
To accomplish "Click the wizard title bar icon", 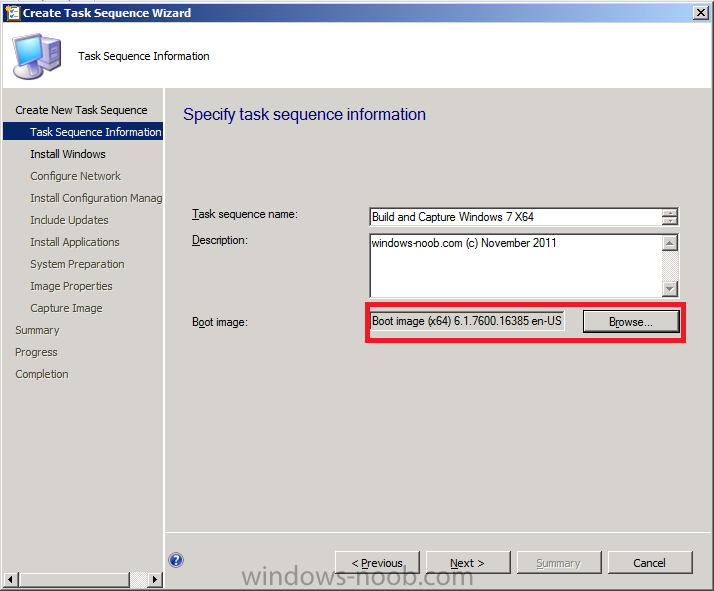I will coord(12,13).
